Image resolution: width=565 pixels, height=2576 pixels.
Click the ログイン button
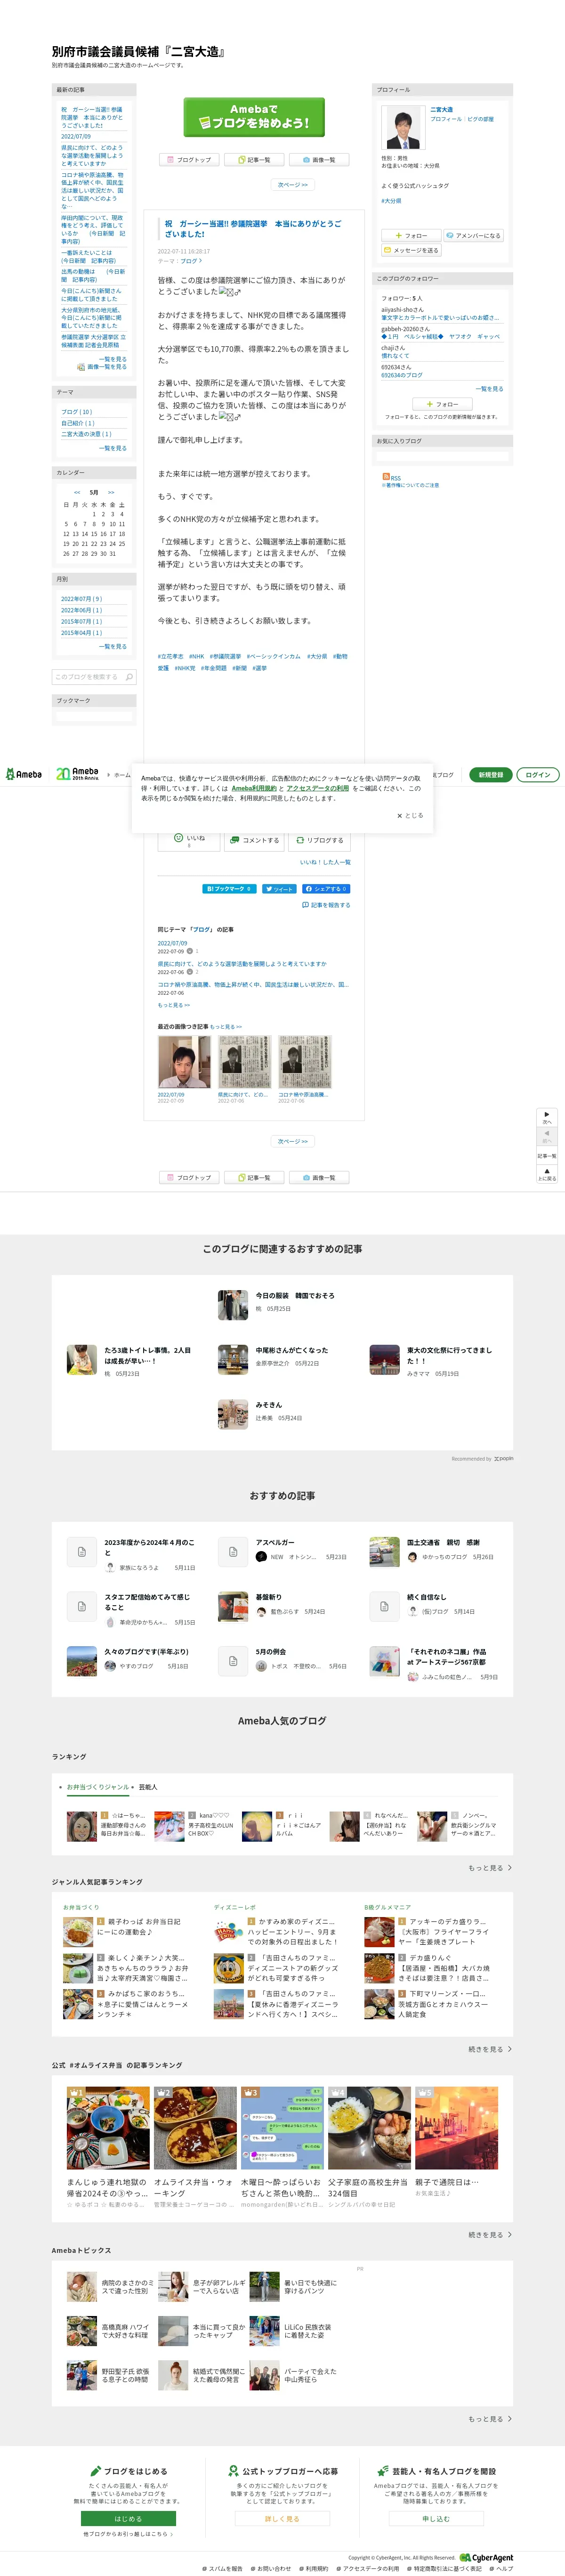(538, 775)
